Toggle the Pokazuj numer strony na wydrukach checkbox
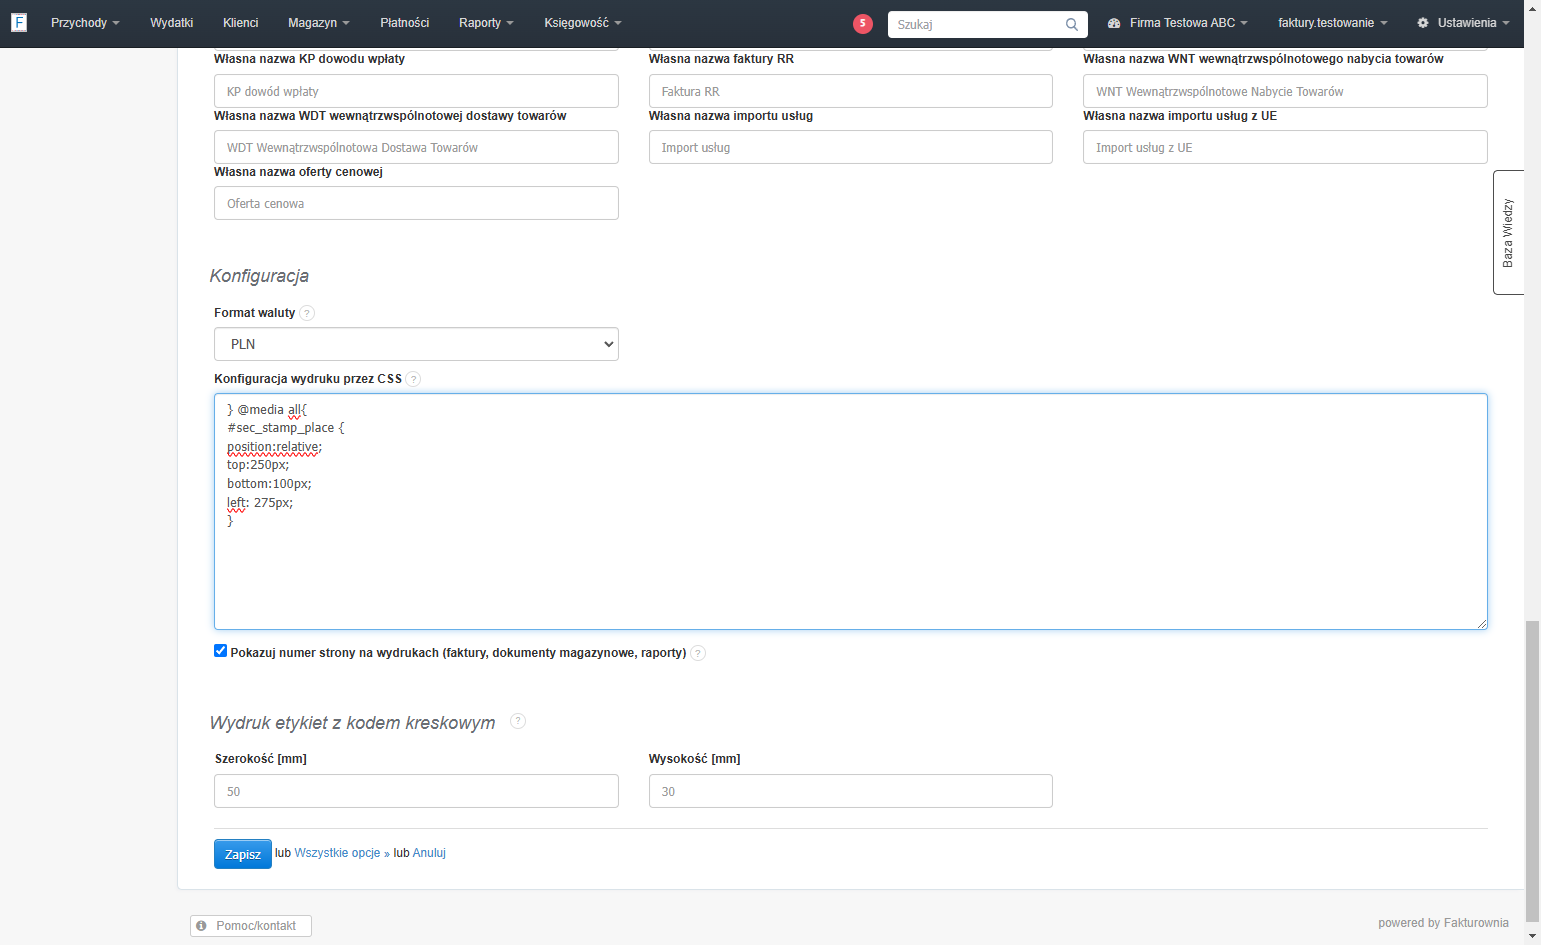The height and width of the screenshot is (945, 1541). [x=220, y=651]
